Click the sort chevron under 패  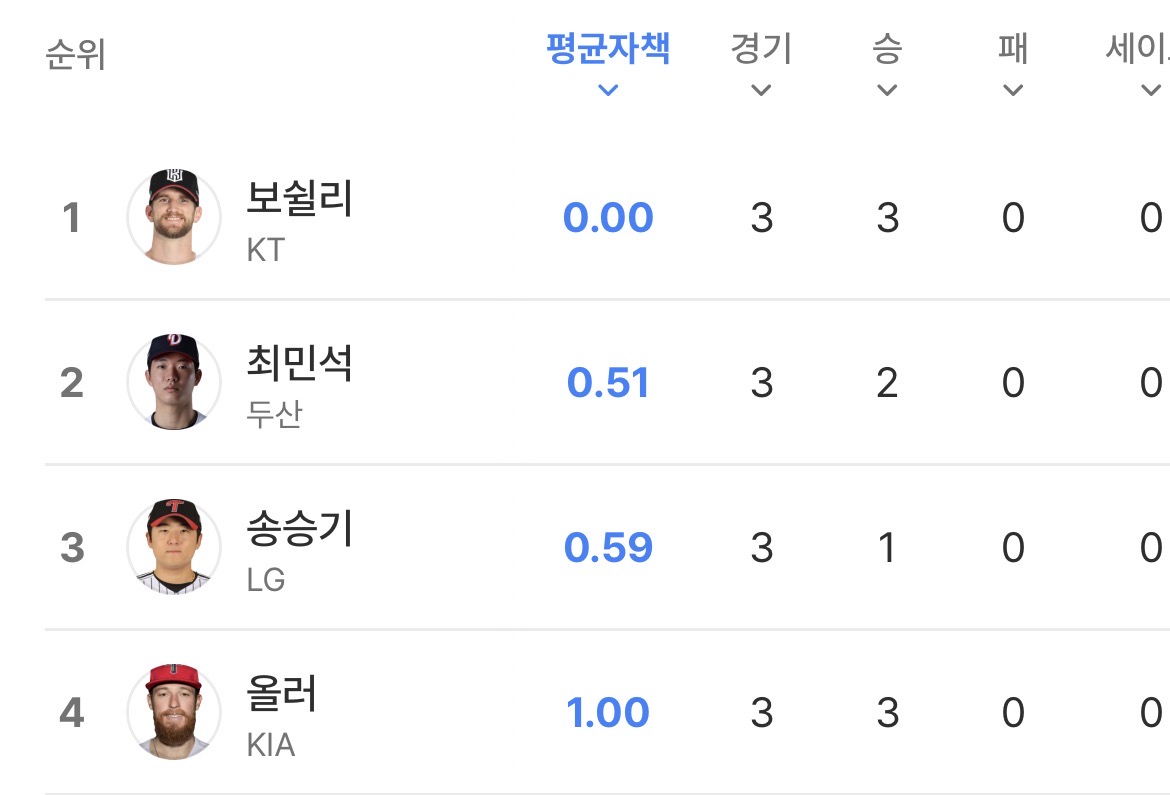point(1013,91)
